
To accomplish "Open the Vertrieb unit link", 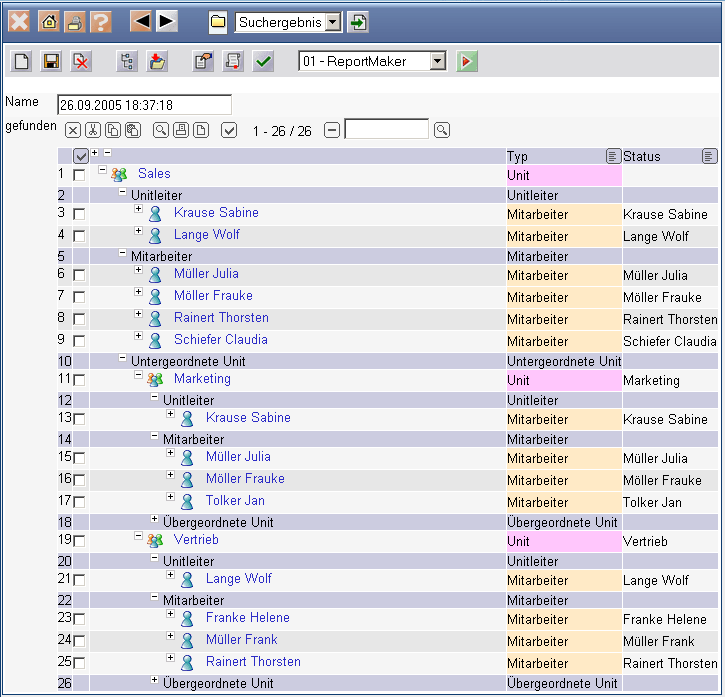I will click(196, 540).
